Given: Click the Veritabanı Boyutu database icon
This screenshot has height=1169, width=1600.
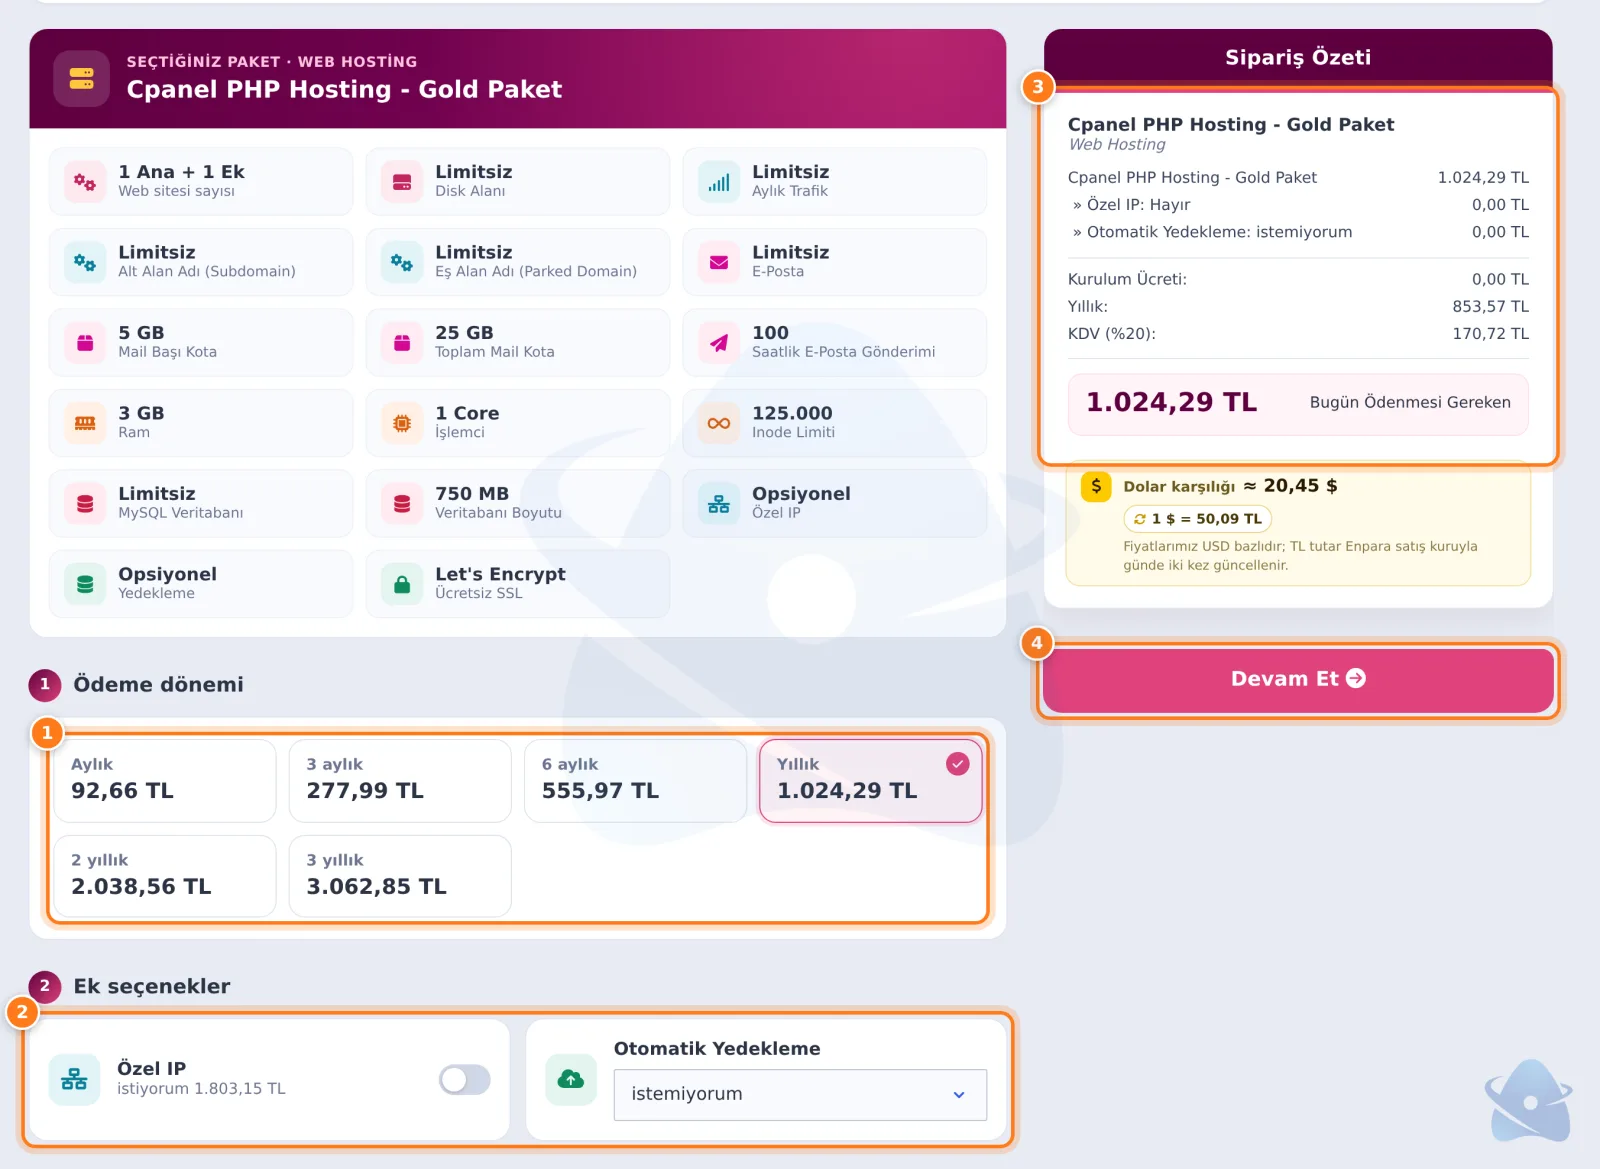Looking at the screenshot, I should [x=402, y=504].
